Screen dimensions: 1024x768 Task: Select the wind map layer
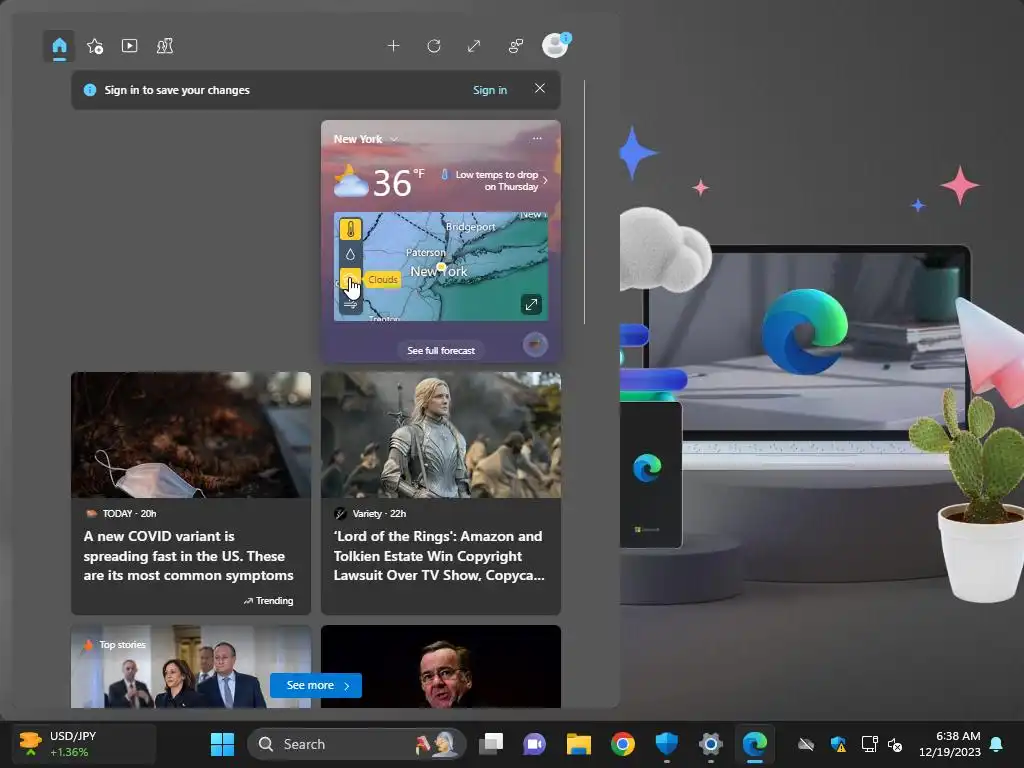click(351, 304)
